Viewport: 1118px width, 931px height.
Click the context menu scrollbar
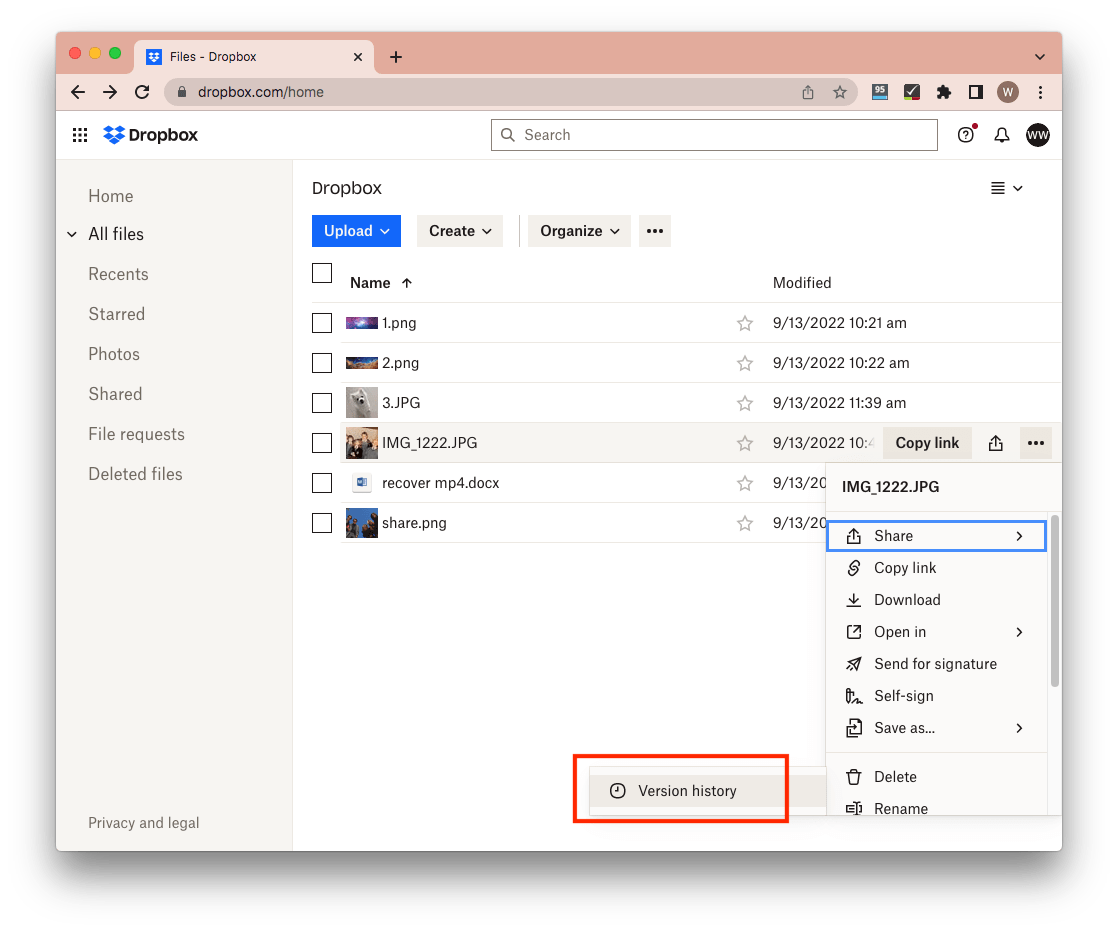1055,601
